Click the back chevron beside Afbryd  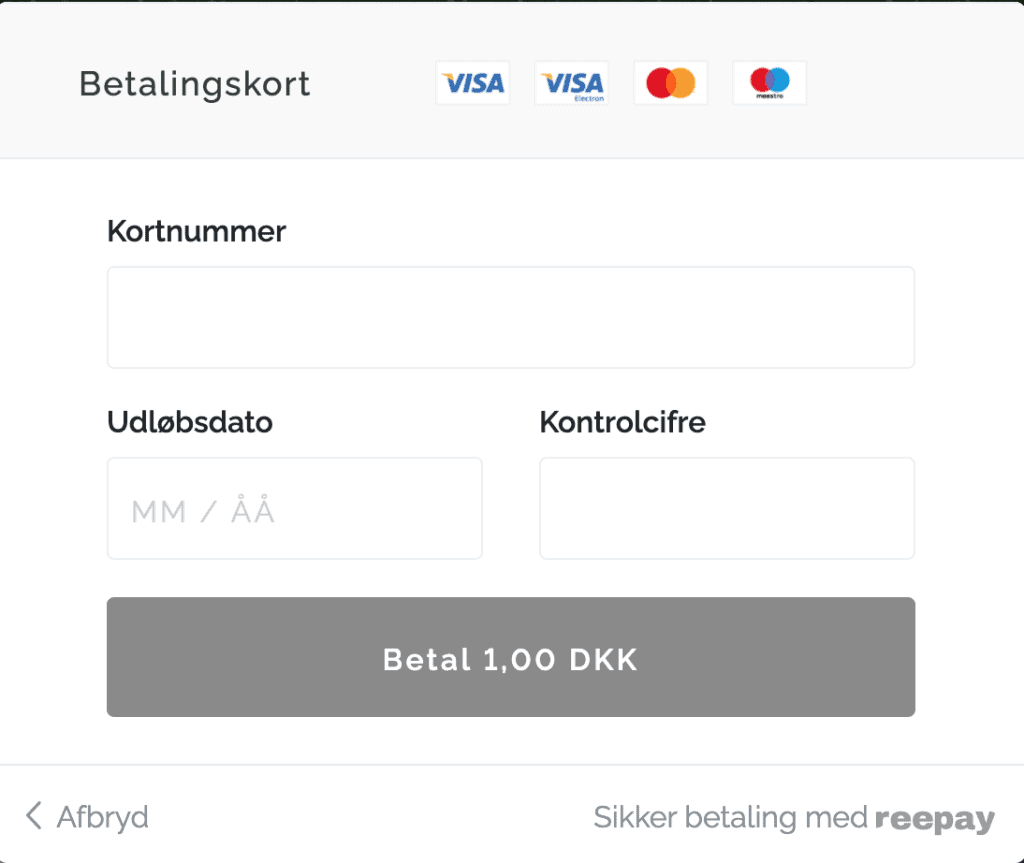tap(34, 816)
